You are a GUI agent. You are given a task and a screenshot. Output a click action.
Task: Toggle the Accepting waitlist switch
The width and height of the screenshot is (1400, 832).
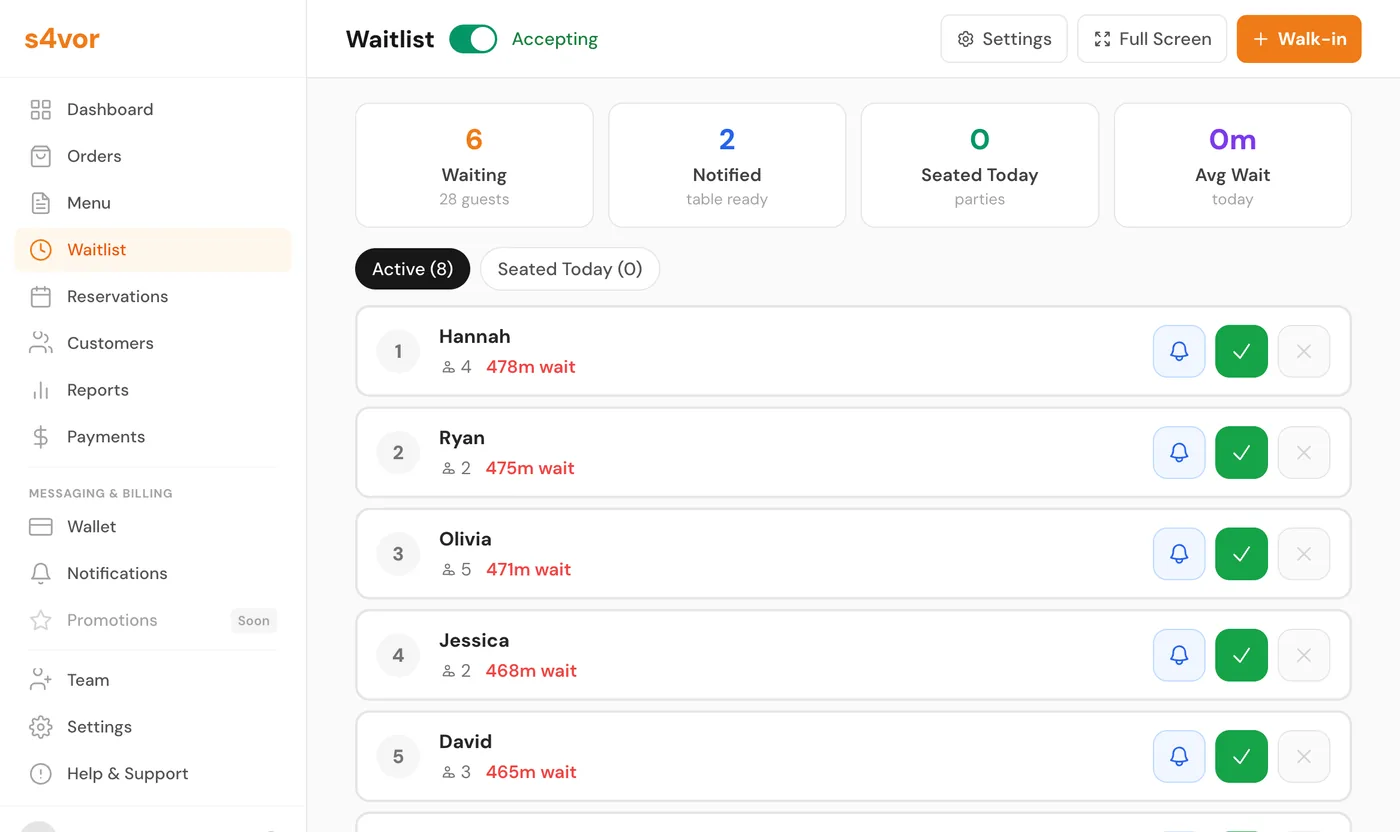[x=473, y=38]
